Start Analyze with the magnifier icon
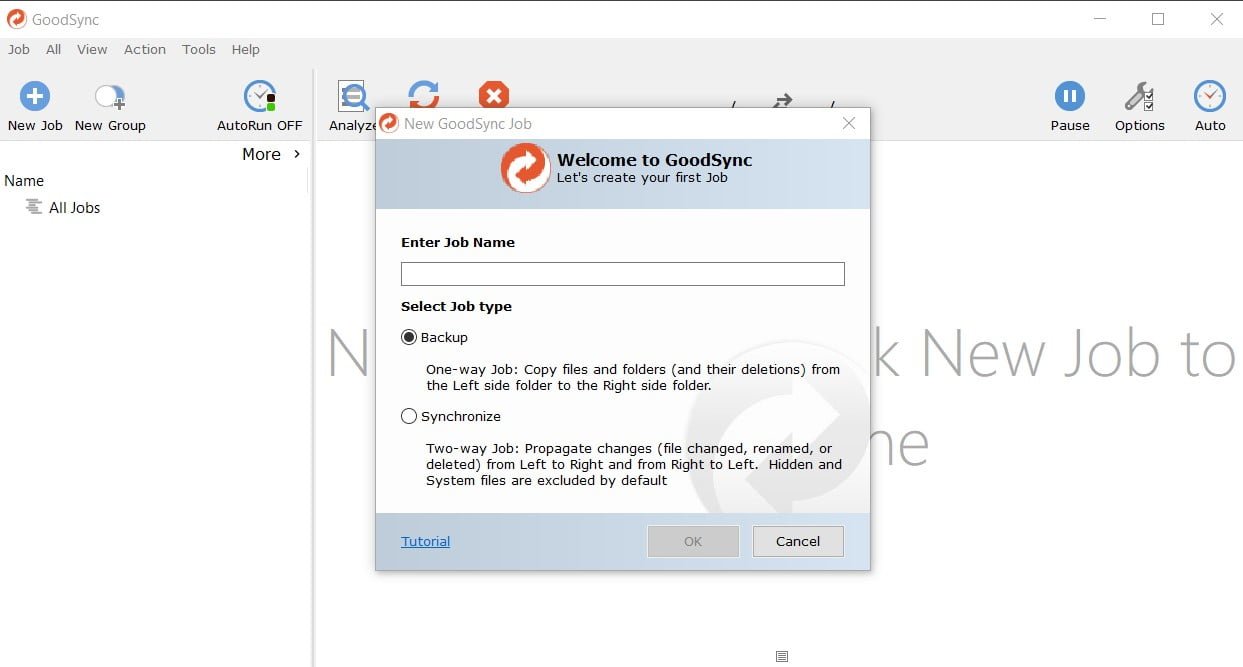The image size is (1243, 667). click(353, 97)
